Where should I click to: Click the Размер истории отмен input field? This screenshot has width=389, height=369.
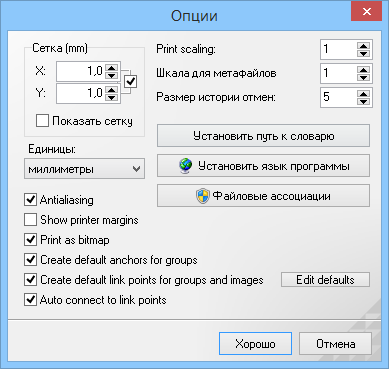pyautogui.click(x=339, y=97)
